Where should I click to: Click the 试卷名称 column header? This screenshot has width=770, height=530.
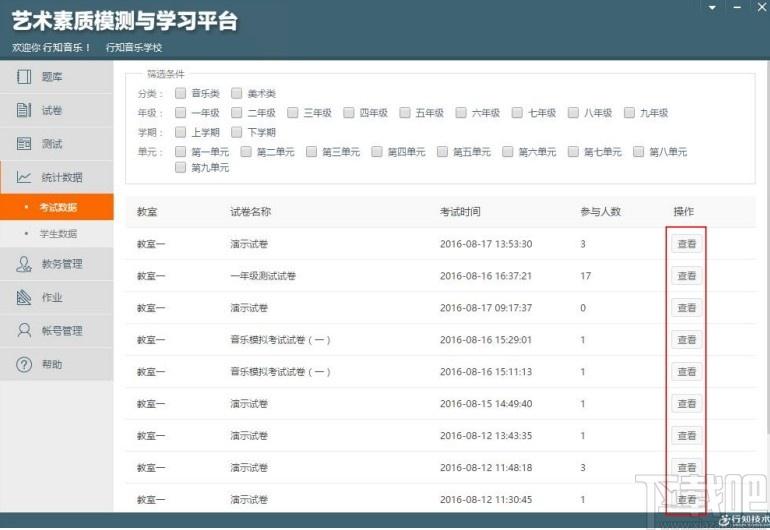pyautogui.click(x=250, y=212)
